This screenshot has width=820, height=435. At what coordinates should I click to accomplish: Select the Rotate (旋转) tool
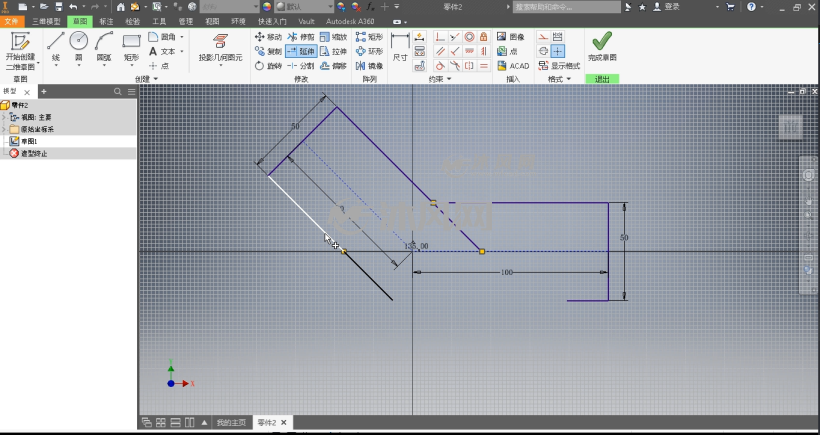268,66
